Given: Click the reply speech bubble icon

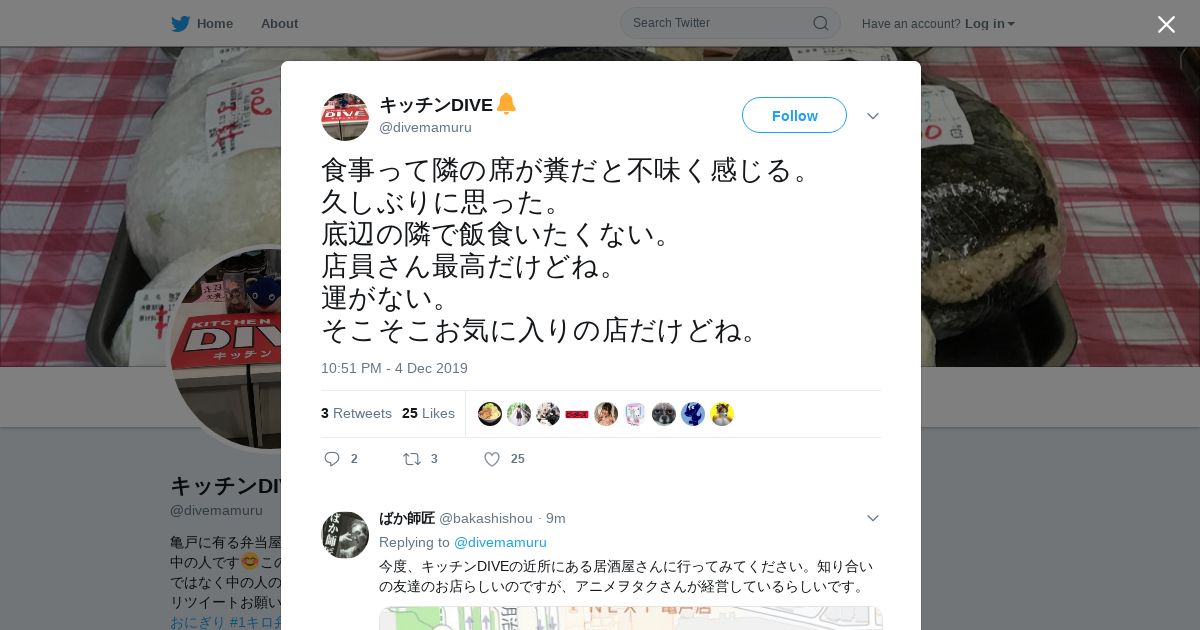Looking at the screenshot, I should click(332, 459).
